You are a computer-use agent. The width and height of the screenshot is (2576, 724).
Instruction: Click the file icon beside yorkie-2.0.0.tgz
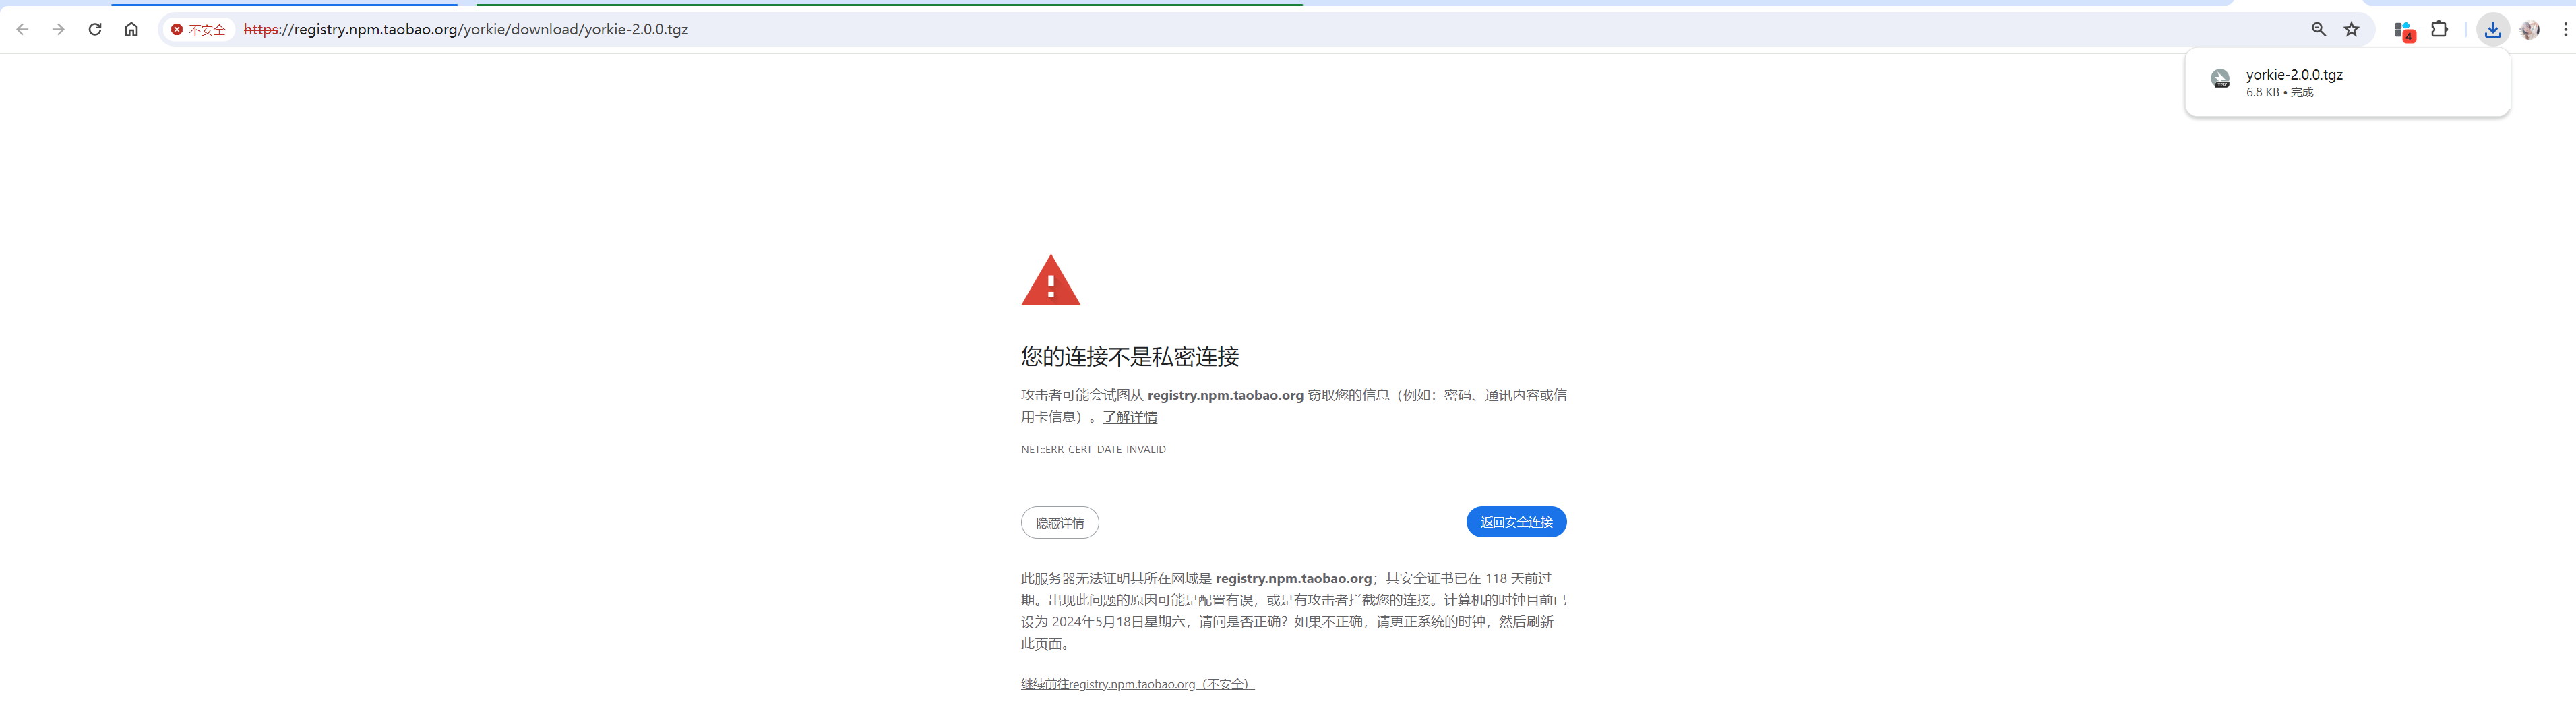pos(2220,79)
